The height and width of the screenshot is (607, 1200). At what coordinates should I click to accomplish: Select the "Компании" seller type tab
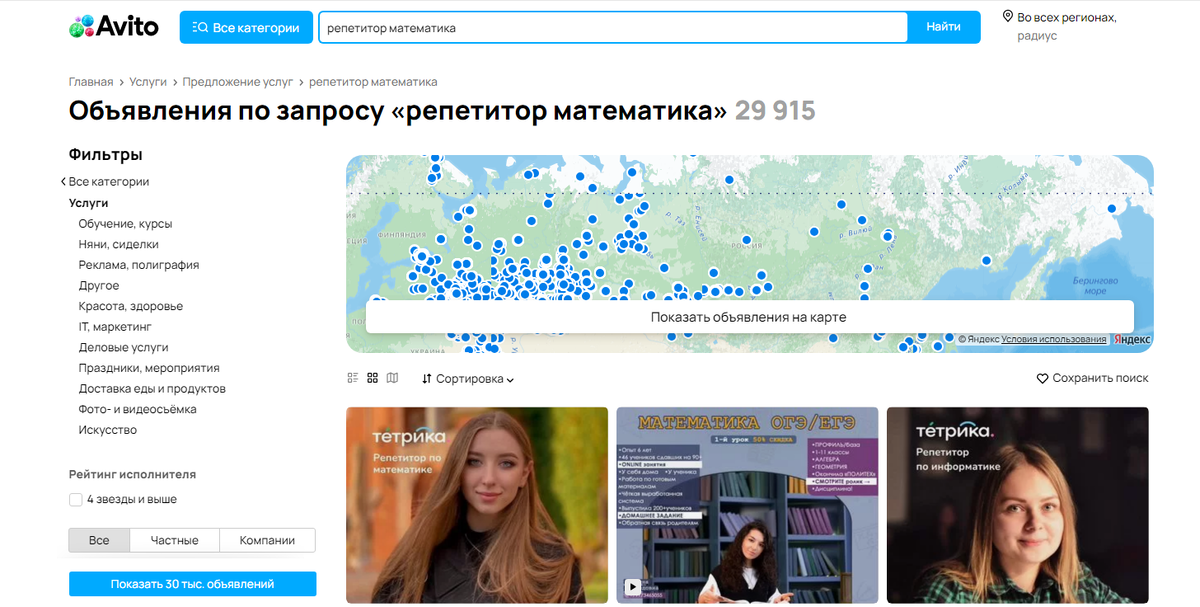click(x=267, y=540)
